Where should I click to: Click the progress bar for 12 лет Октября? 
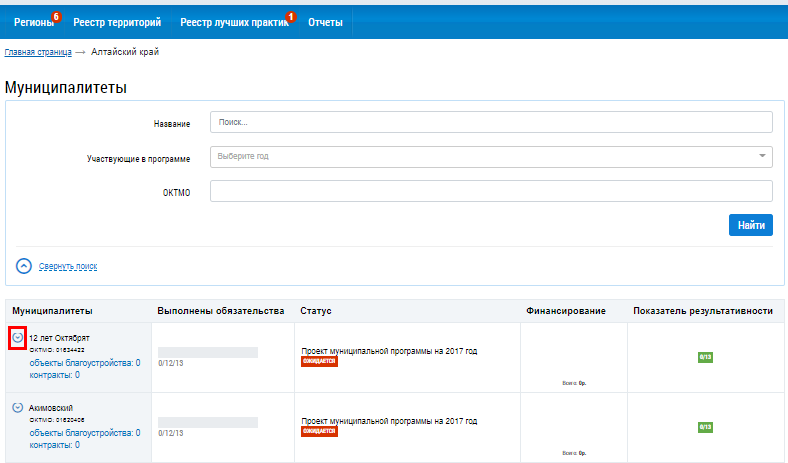point(208,352)
